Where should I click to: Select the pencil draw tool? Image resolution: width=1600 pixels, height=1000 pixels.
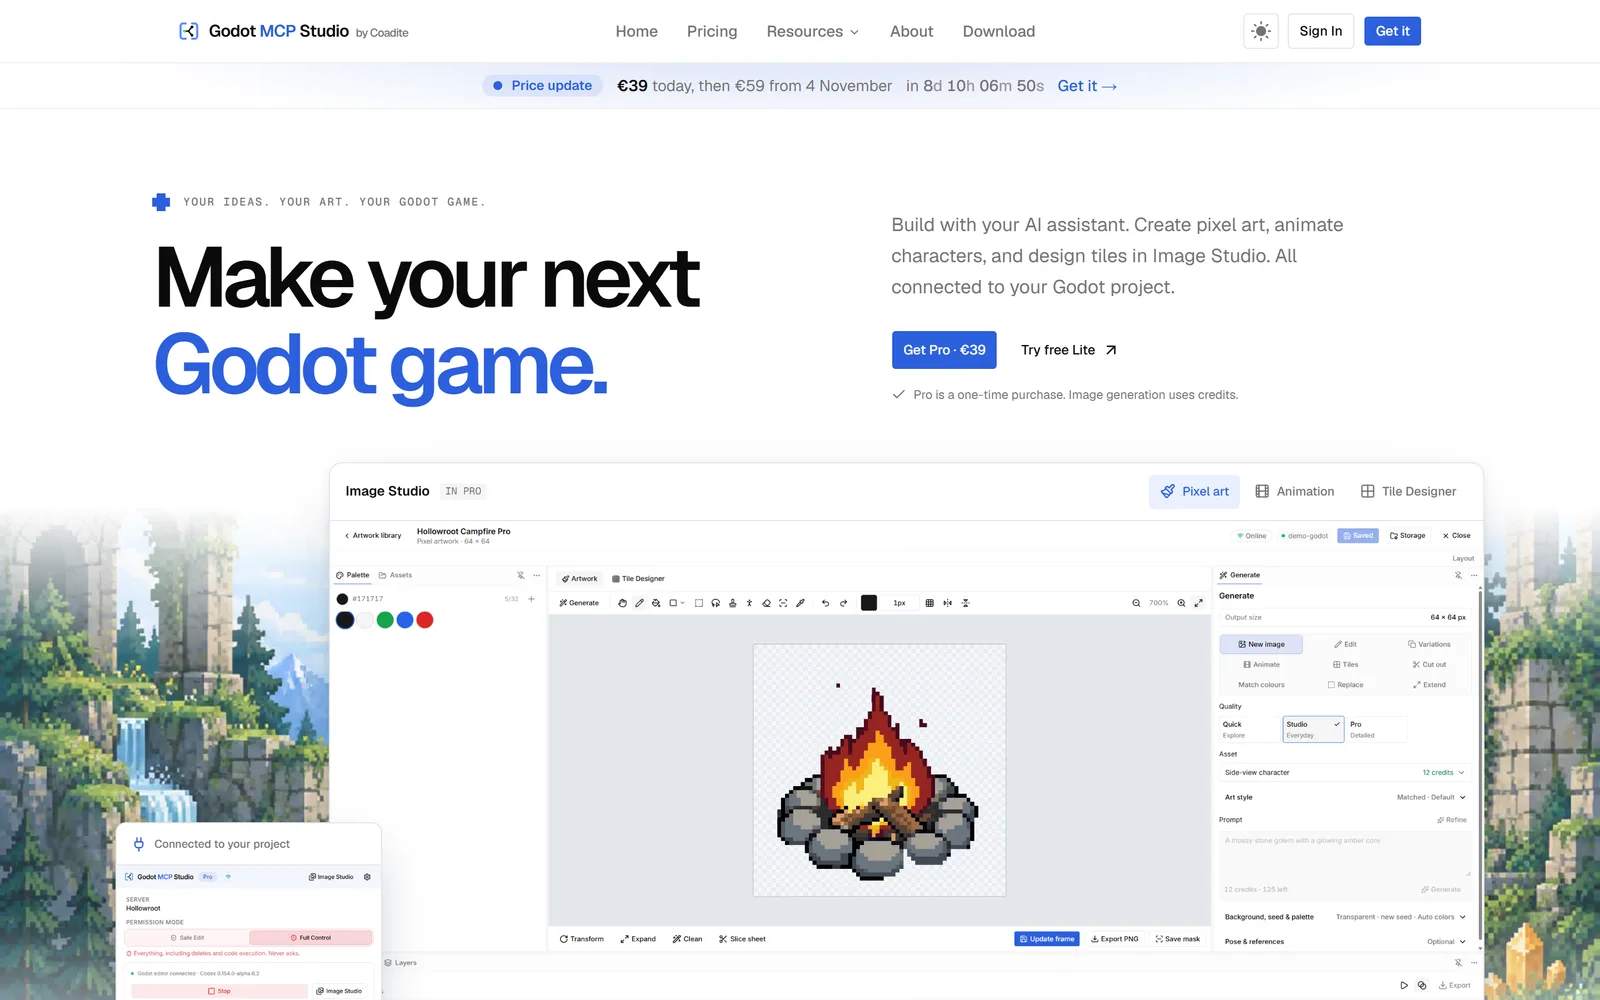click(x=639, y=603)
